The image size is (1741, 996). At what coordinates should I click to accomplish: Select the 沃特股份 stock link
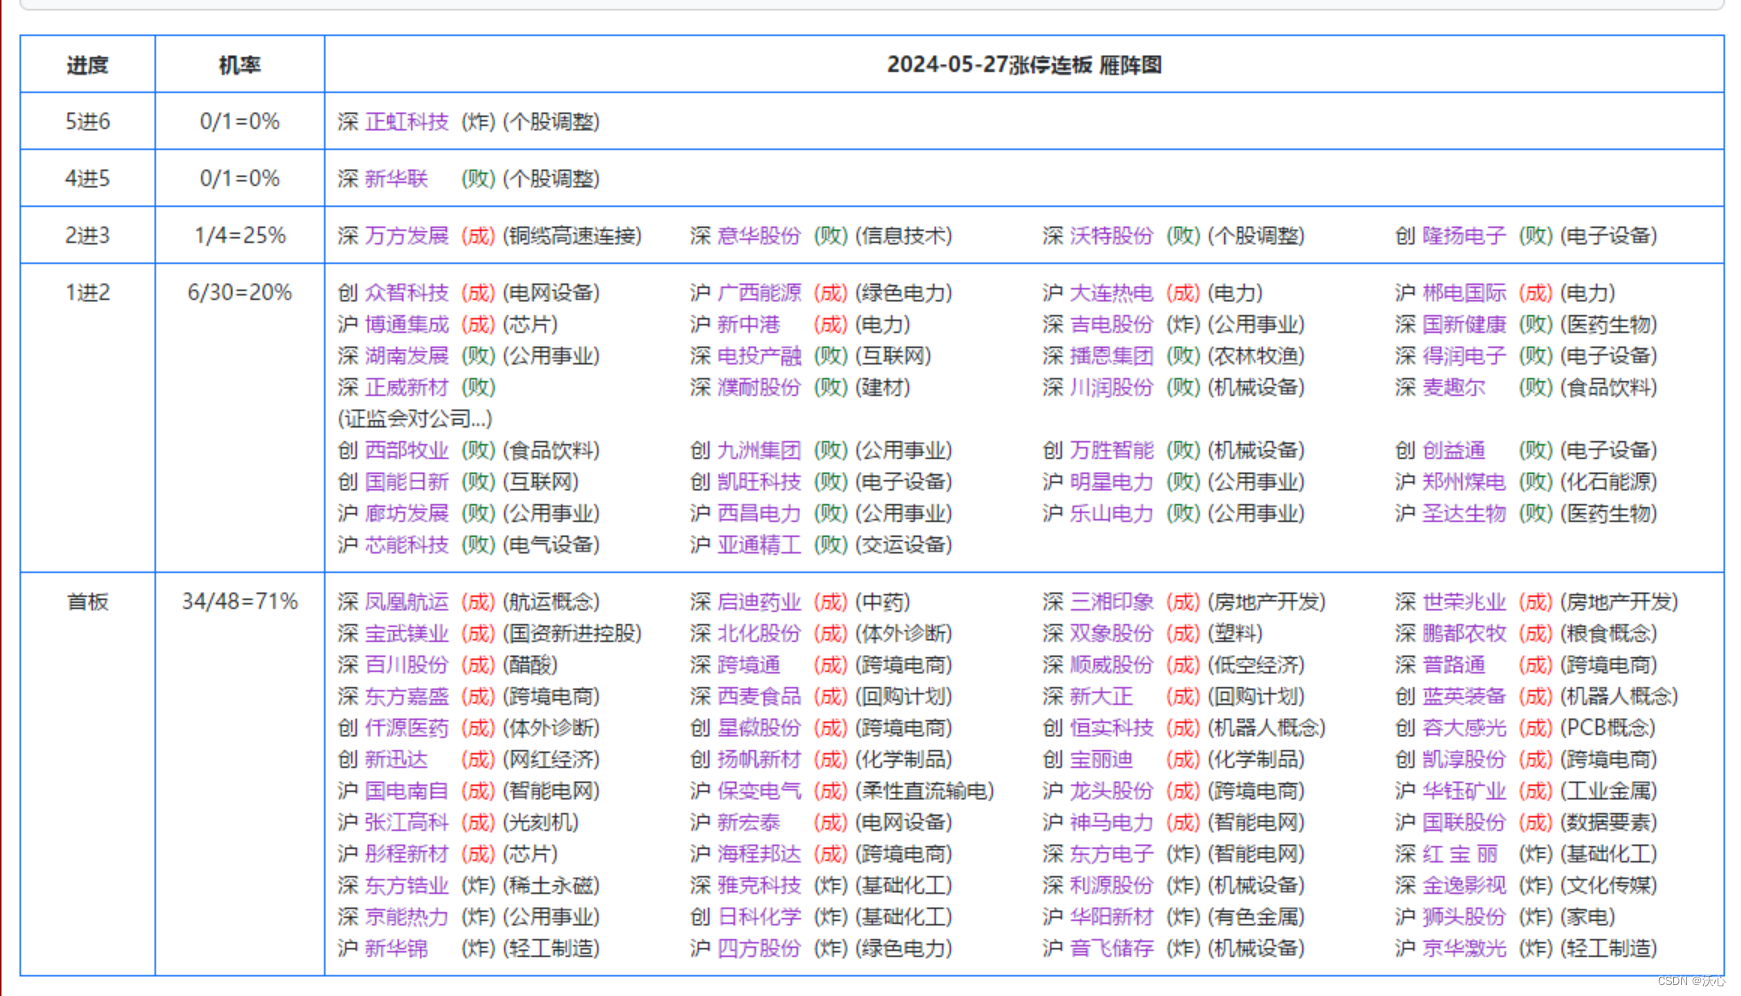(1111, 236)
